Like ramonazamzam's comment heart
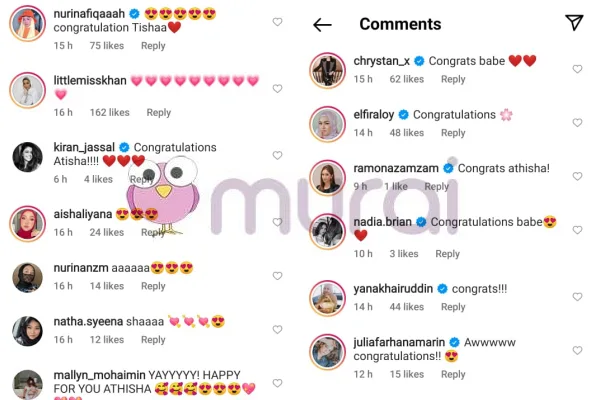This screenshot has height=400, width=600. pyautogui.click(x=577, y=176)
